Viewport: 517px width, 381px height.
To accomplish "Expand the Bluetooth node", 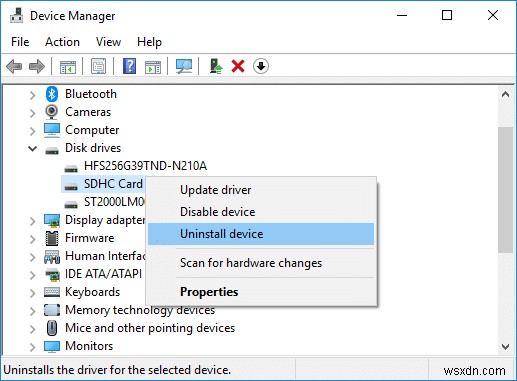I will pos(32,95).
